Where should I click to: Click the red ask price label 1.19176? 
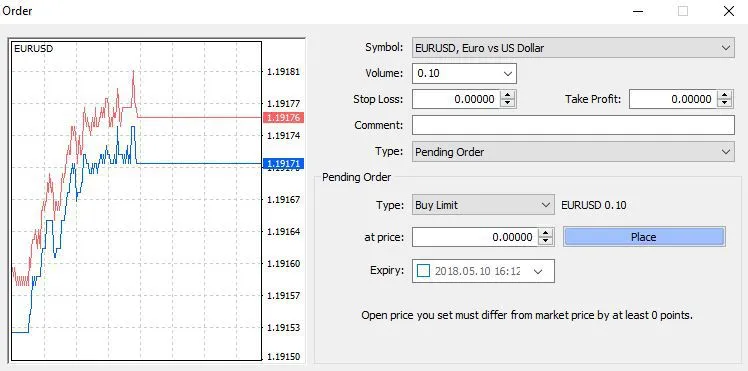click(x=283, y=117)
